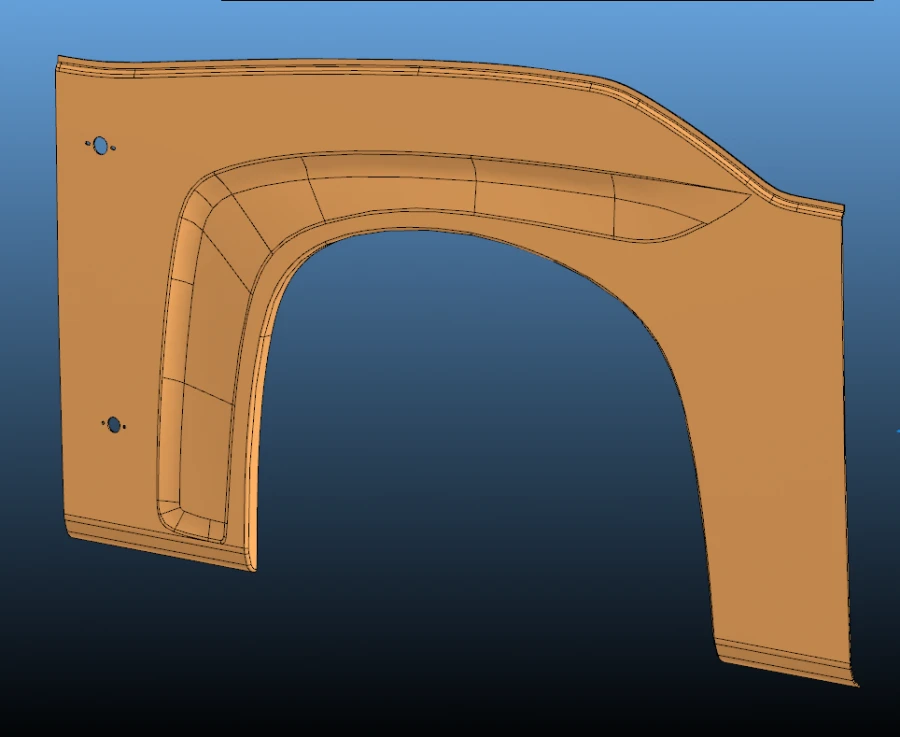Click the pointed tip of the flare recess
900x737 pixels.
(x=746, y=193)
